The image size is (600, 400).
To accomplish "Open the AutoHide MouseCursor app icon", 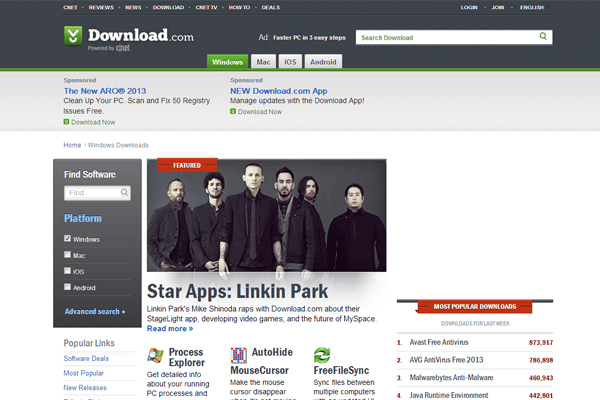I will (x=238, y=355).
